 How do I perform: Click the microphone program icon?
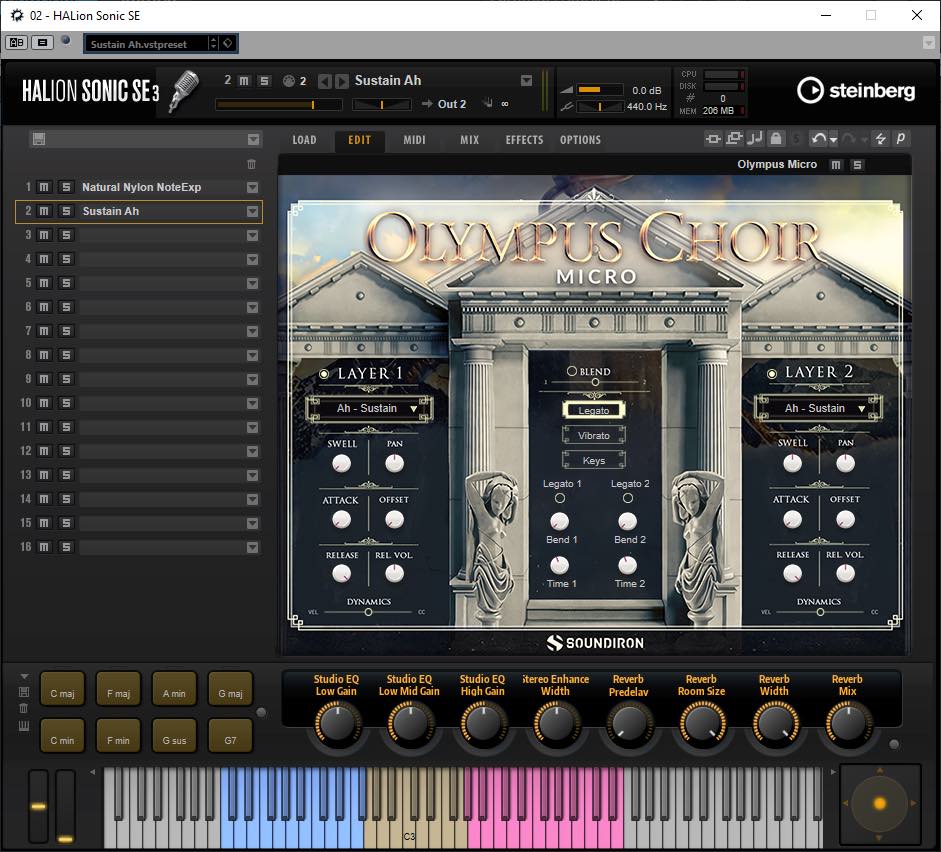(184, 91)
